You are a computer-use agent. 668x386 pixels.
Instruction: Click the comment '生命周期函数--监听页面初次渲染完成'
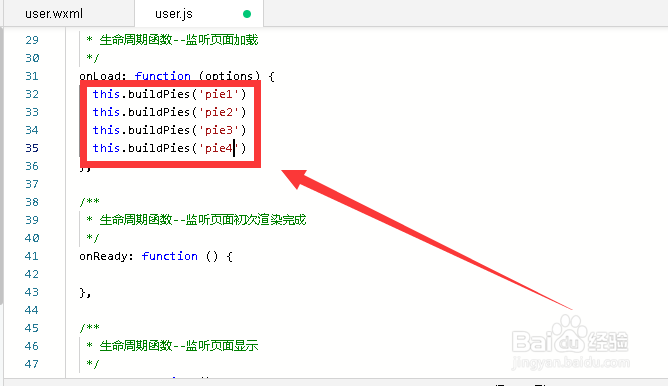(x=203, y=220)
